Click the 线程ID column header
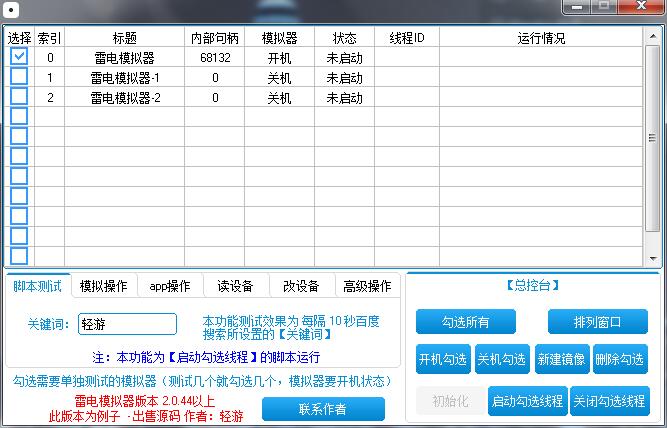The width and height of the screenshot is (667, 428). tap(407, 38)
